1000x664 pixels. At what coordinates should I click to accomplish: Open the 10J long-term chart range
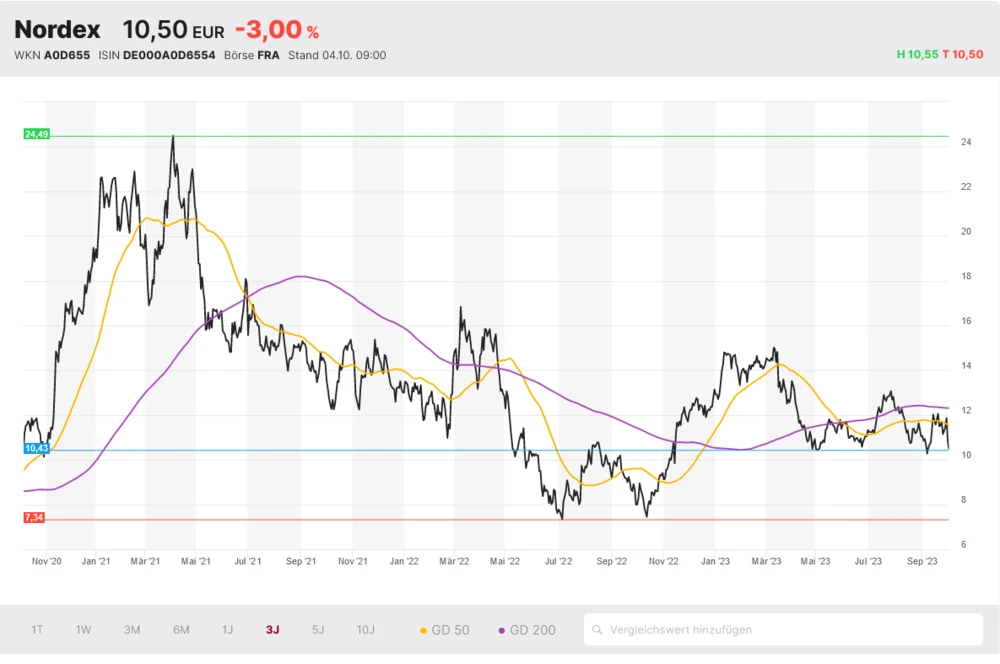pyautogui.click(x=366, y=630)
